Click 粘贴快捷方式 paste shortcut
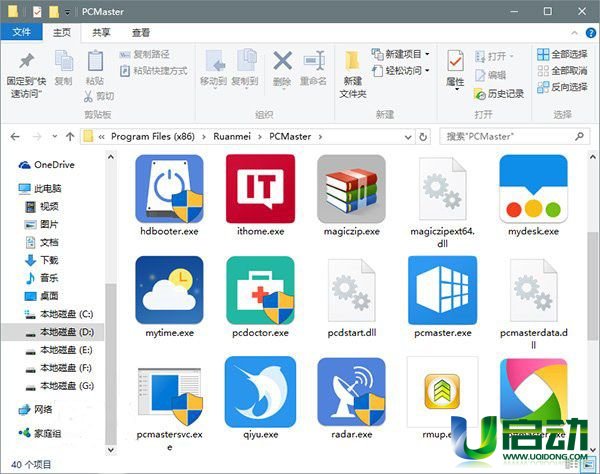Screen dimensions: 600x474 (x=154, y=71)
